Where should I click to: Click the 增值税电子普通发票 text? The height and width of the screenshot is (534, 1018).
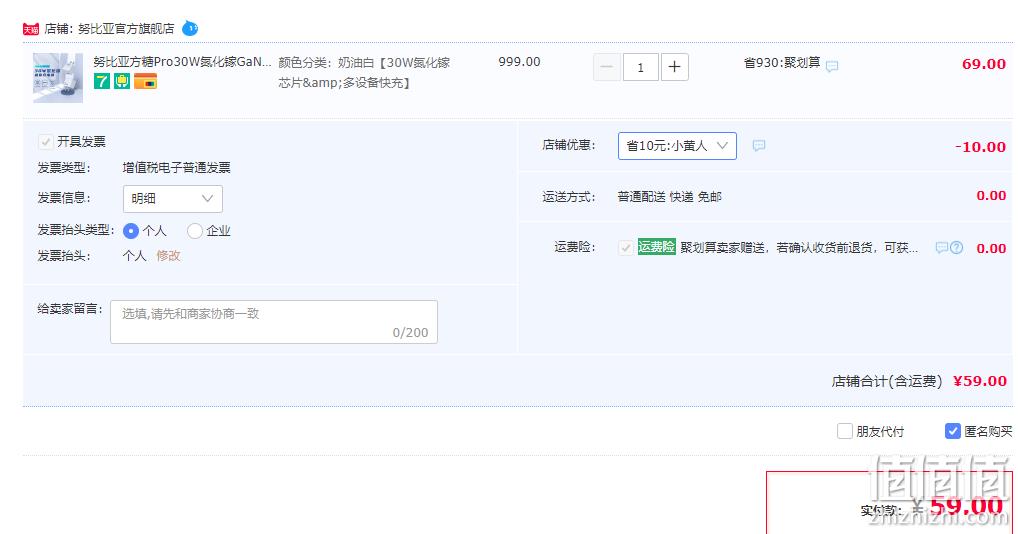tap(177, 167)
